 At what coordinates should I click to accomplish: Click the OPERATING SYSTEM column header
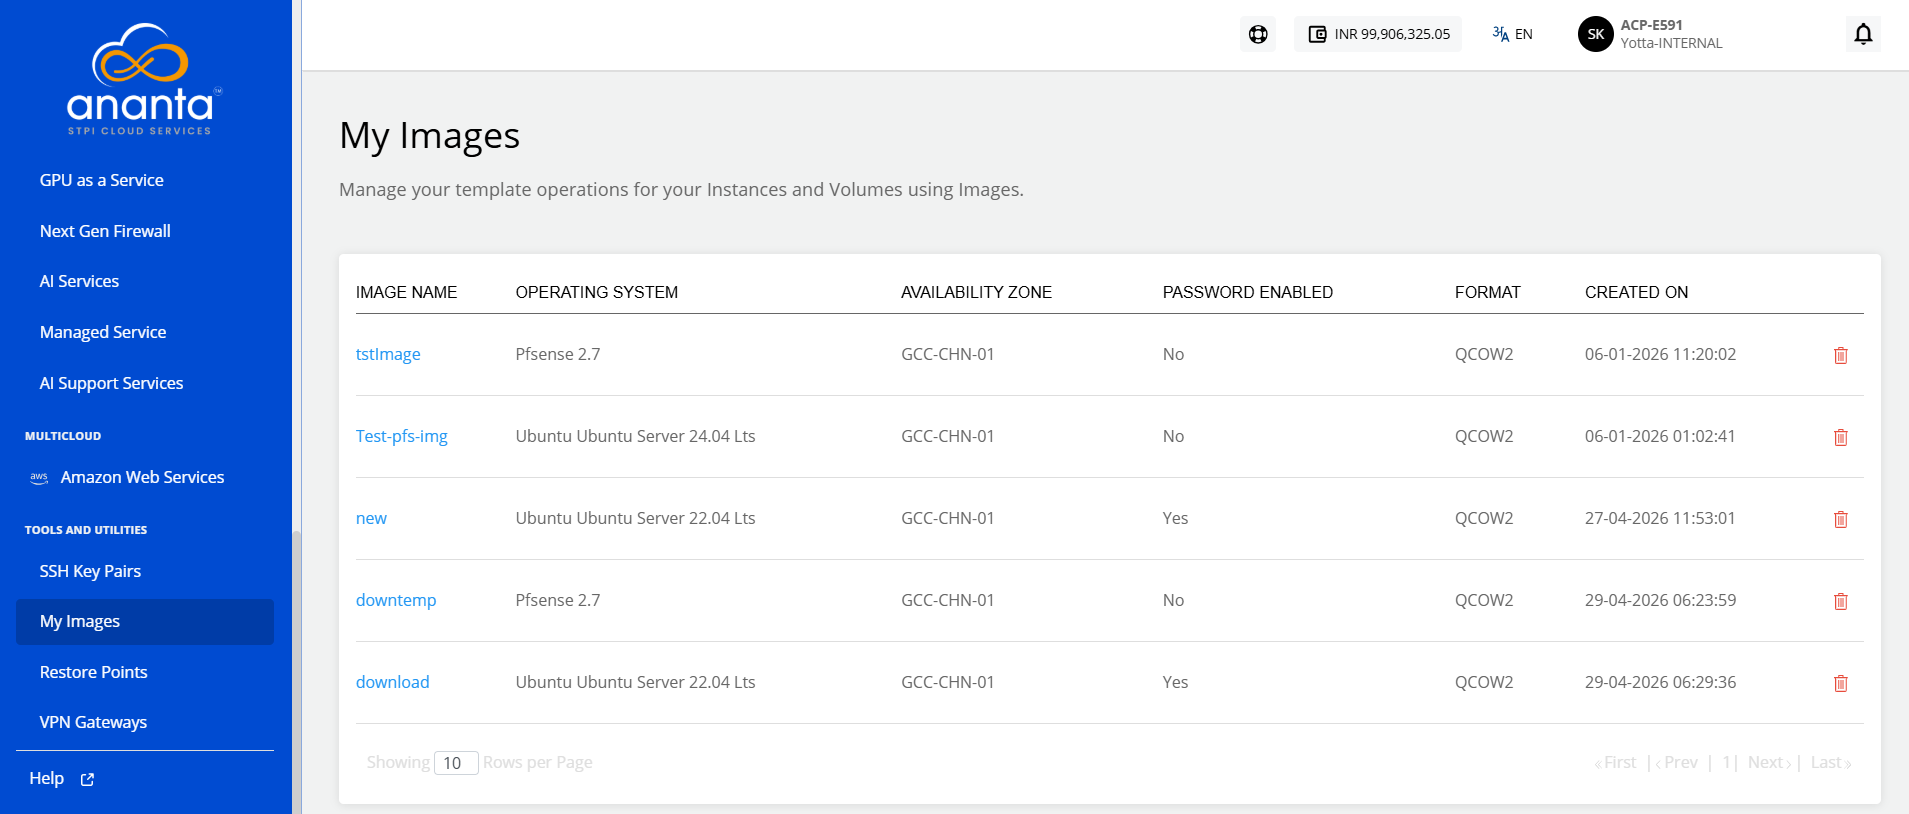[597, 292]
